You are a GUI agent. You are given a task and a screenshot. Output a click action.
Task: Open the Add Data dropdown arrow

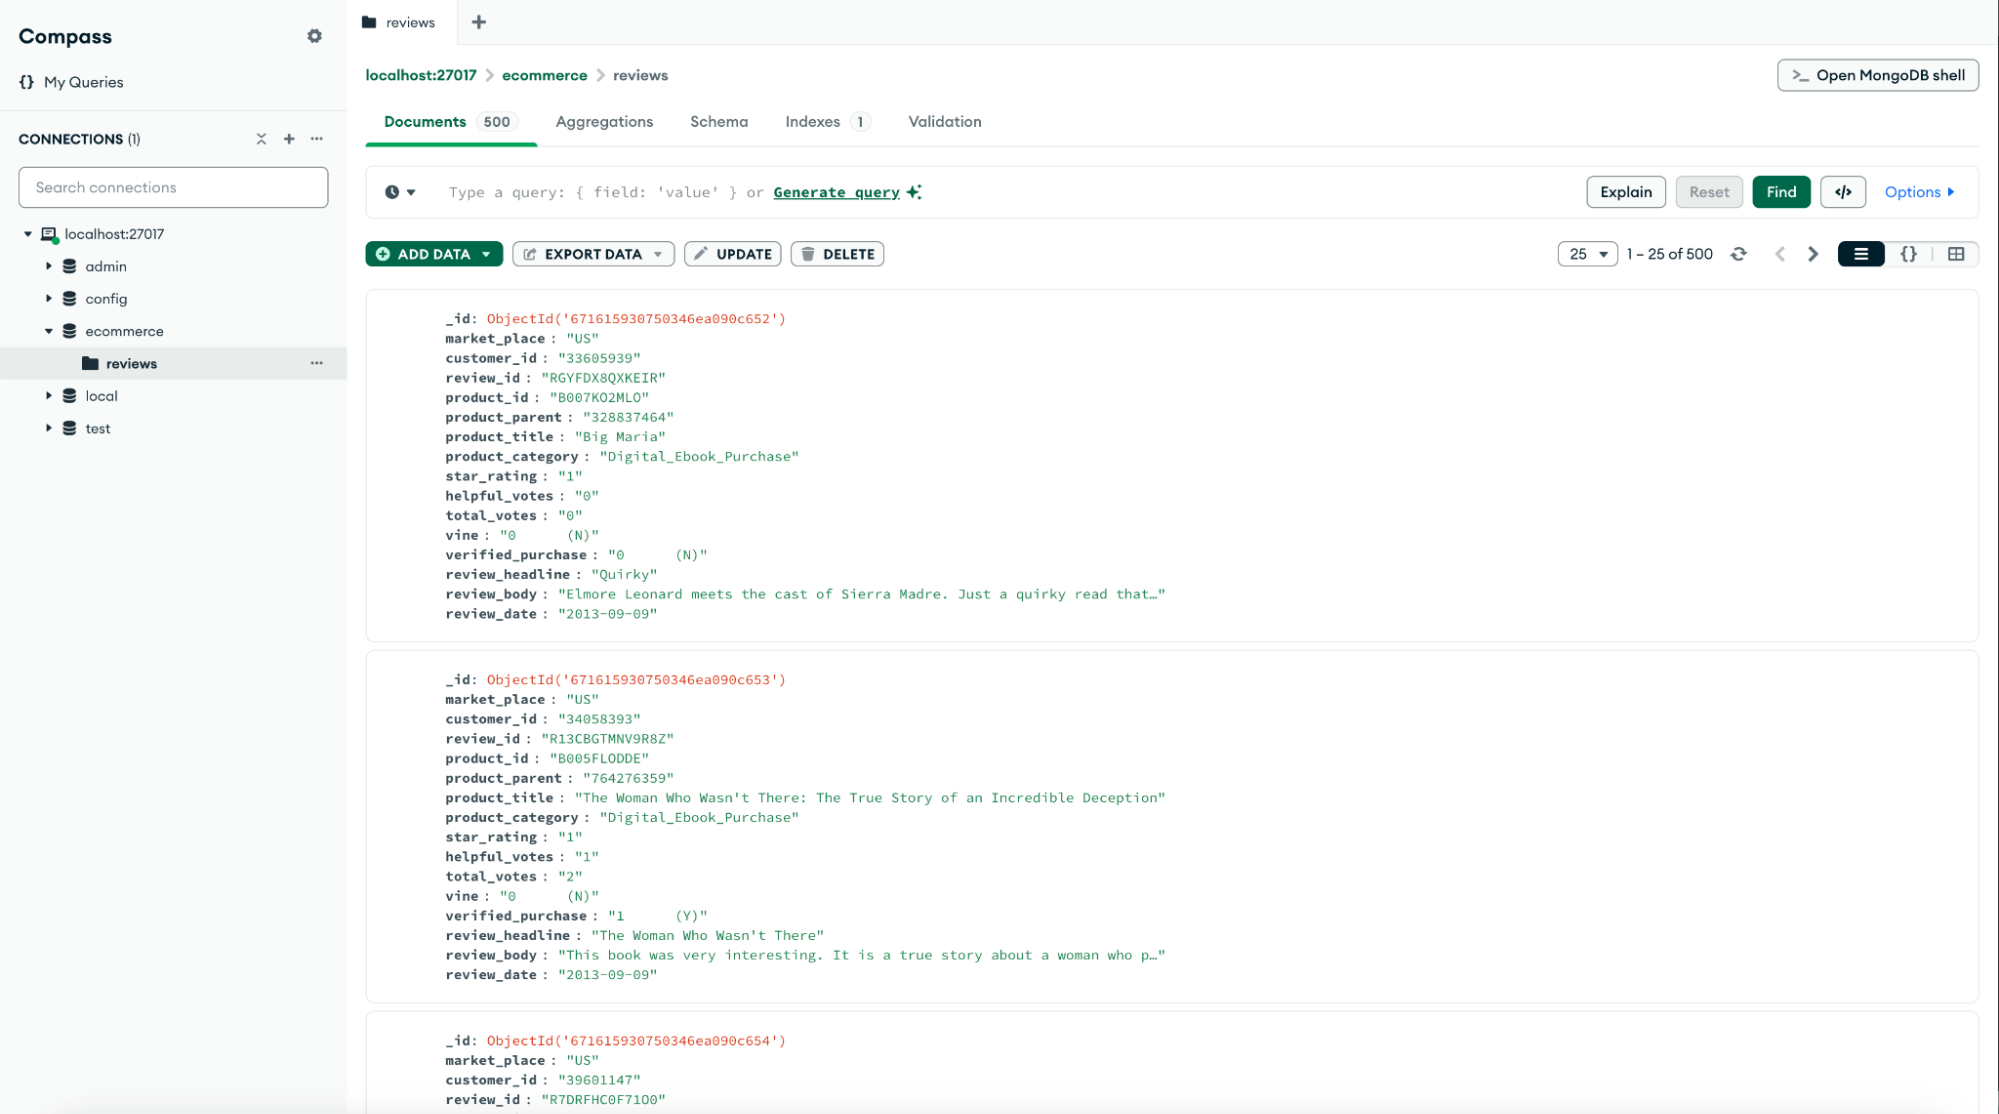[x=487, y=254]
